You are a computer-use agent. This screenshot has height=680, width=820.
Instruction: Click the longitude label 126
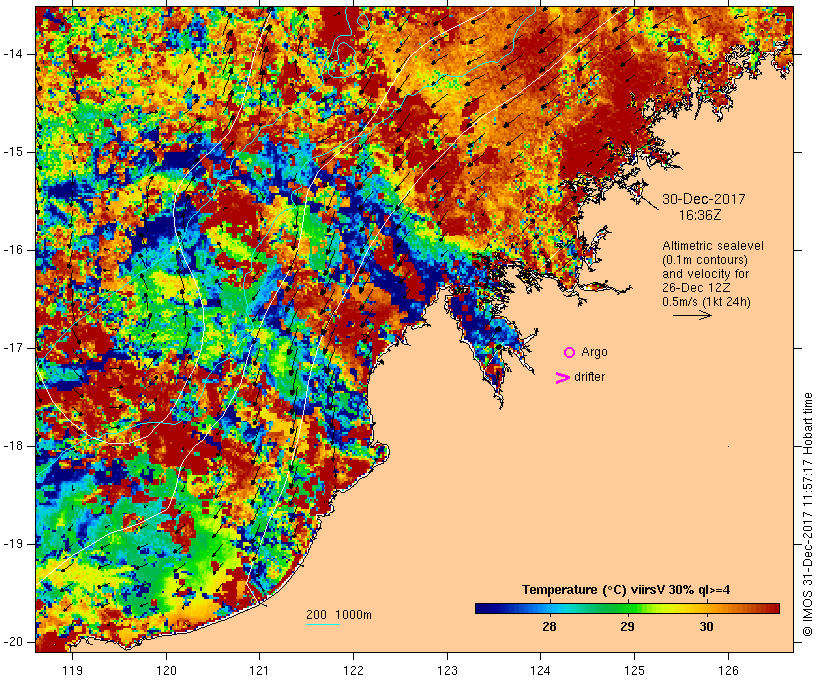click(728, 670)
